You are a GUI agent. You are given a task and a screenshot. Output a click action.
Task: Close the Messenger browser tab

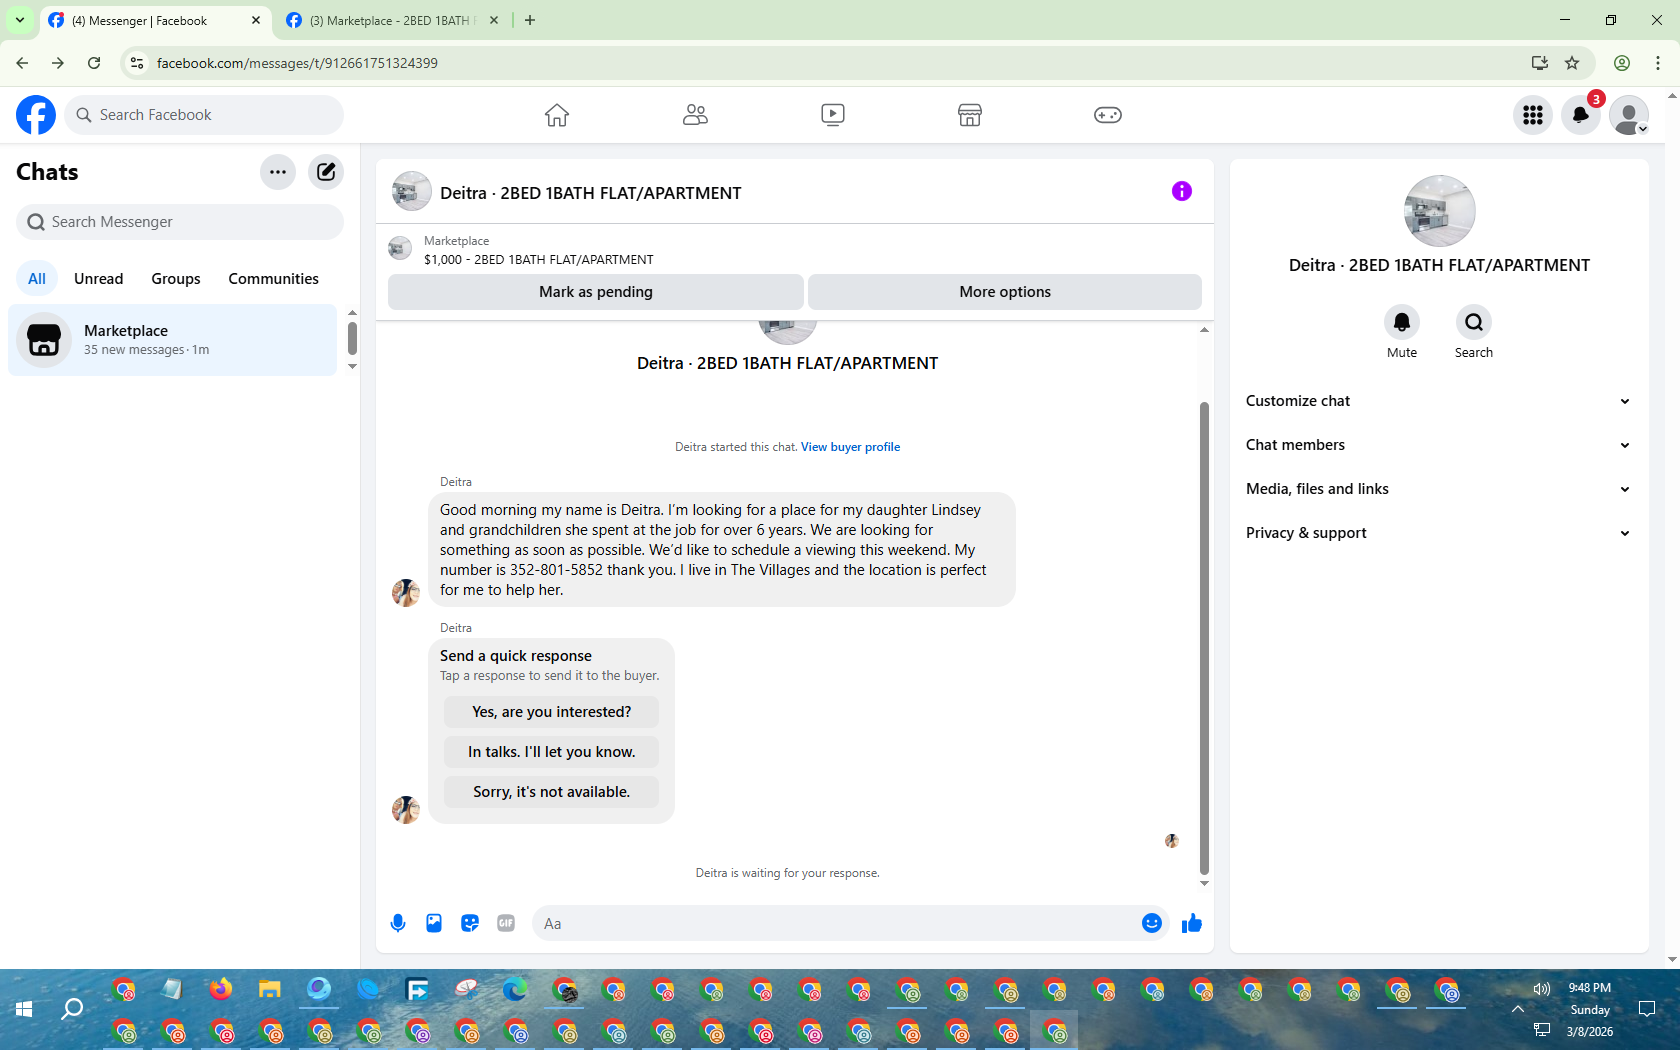(256, 20)
